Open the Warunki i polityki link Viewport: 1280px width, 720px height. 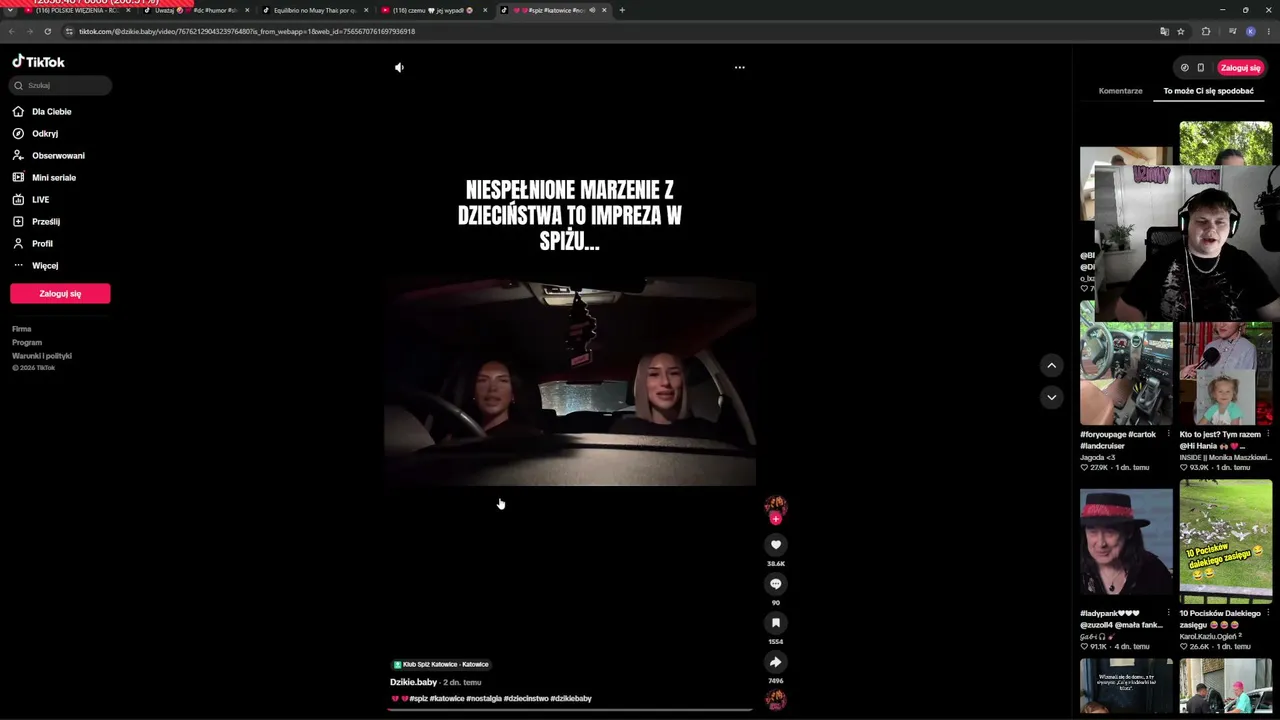coord(42,356)
